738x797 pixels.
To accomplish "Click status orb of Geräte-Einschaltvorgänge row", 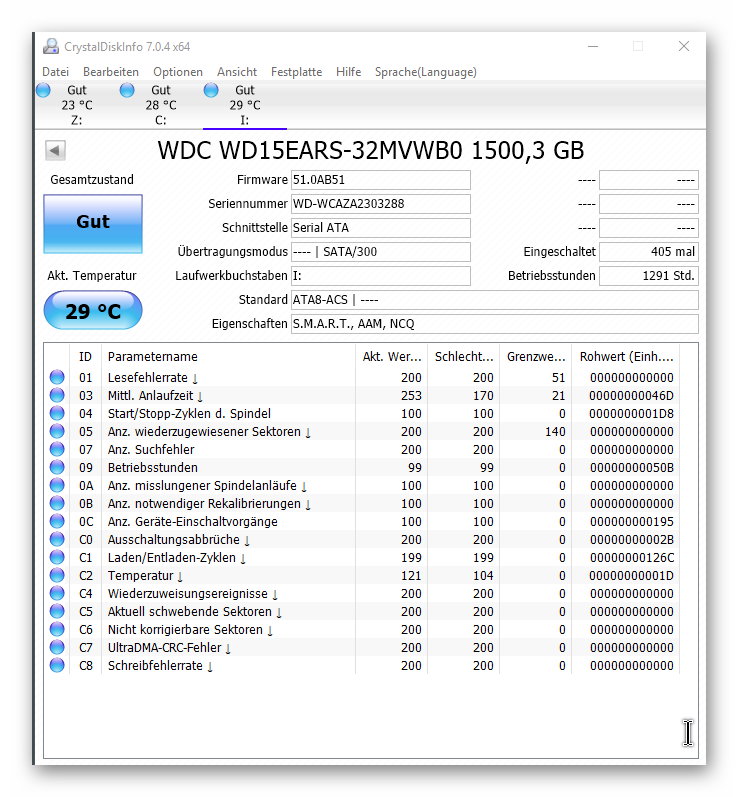I will (57, 521).
